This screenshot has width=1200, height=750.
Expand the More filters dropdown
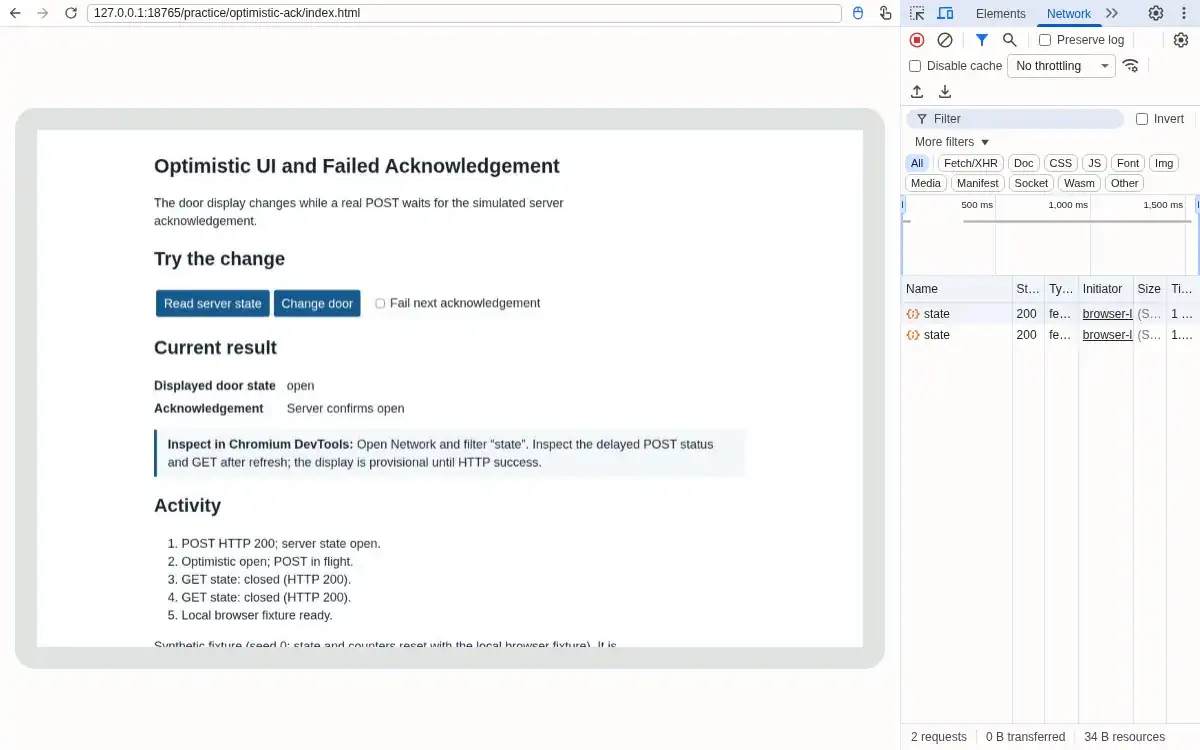(x=951, y=142)
